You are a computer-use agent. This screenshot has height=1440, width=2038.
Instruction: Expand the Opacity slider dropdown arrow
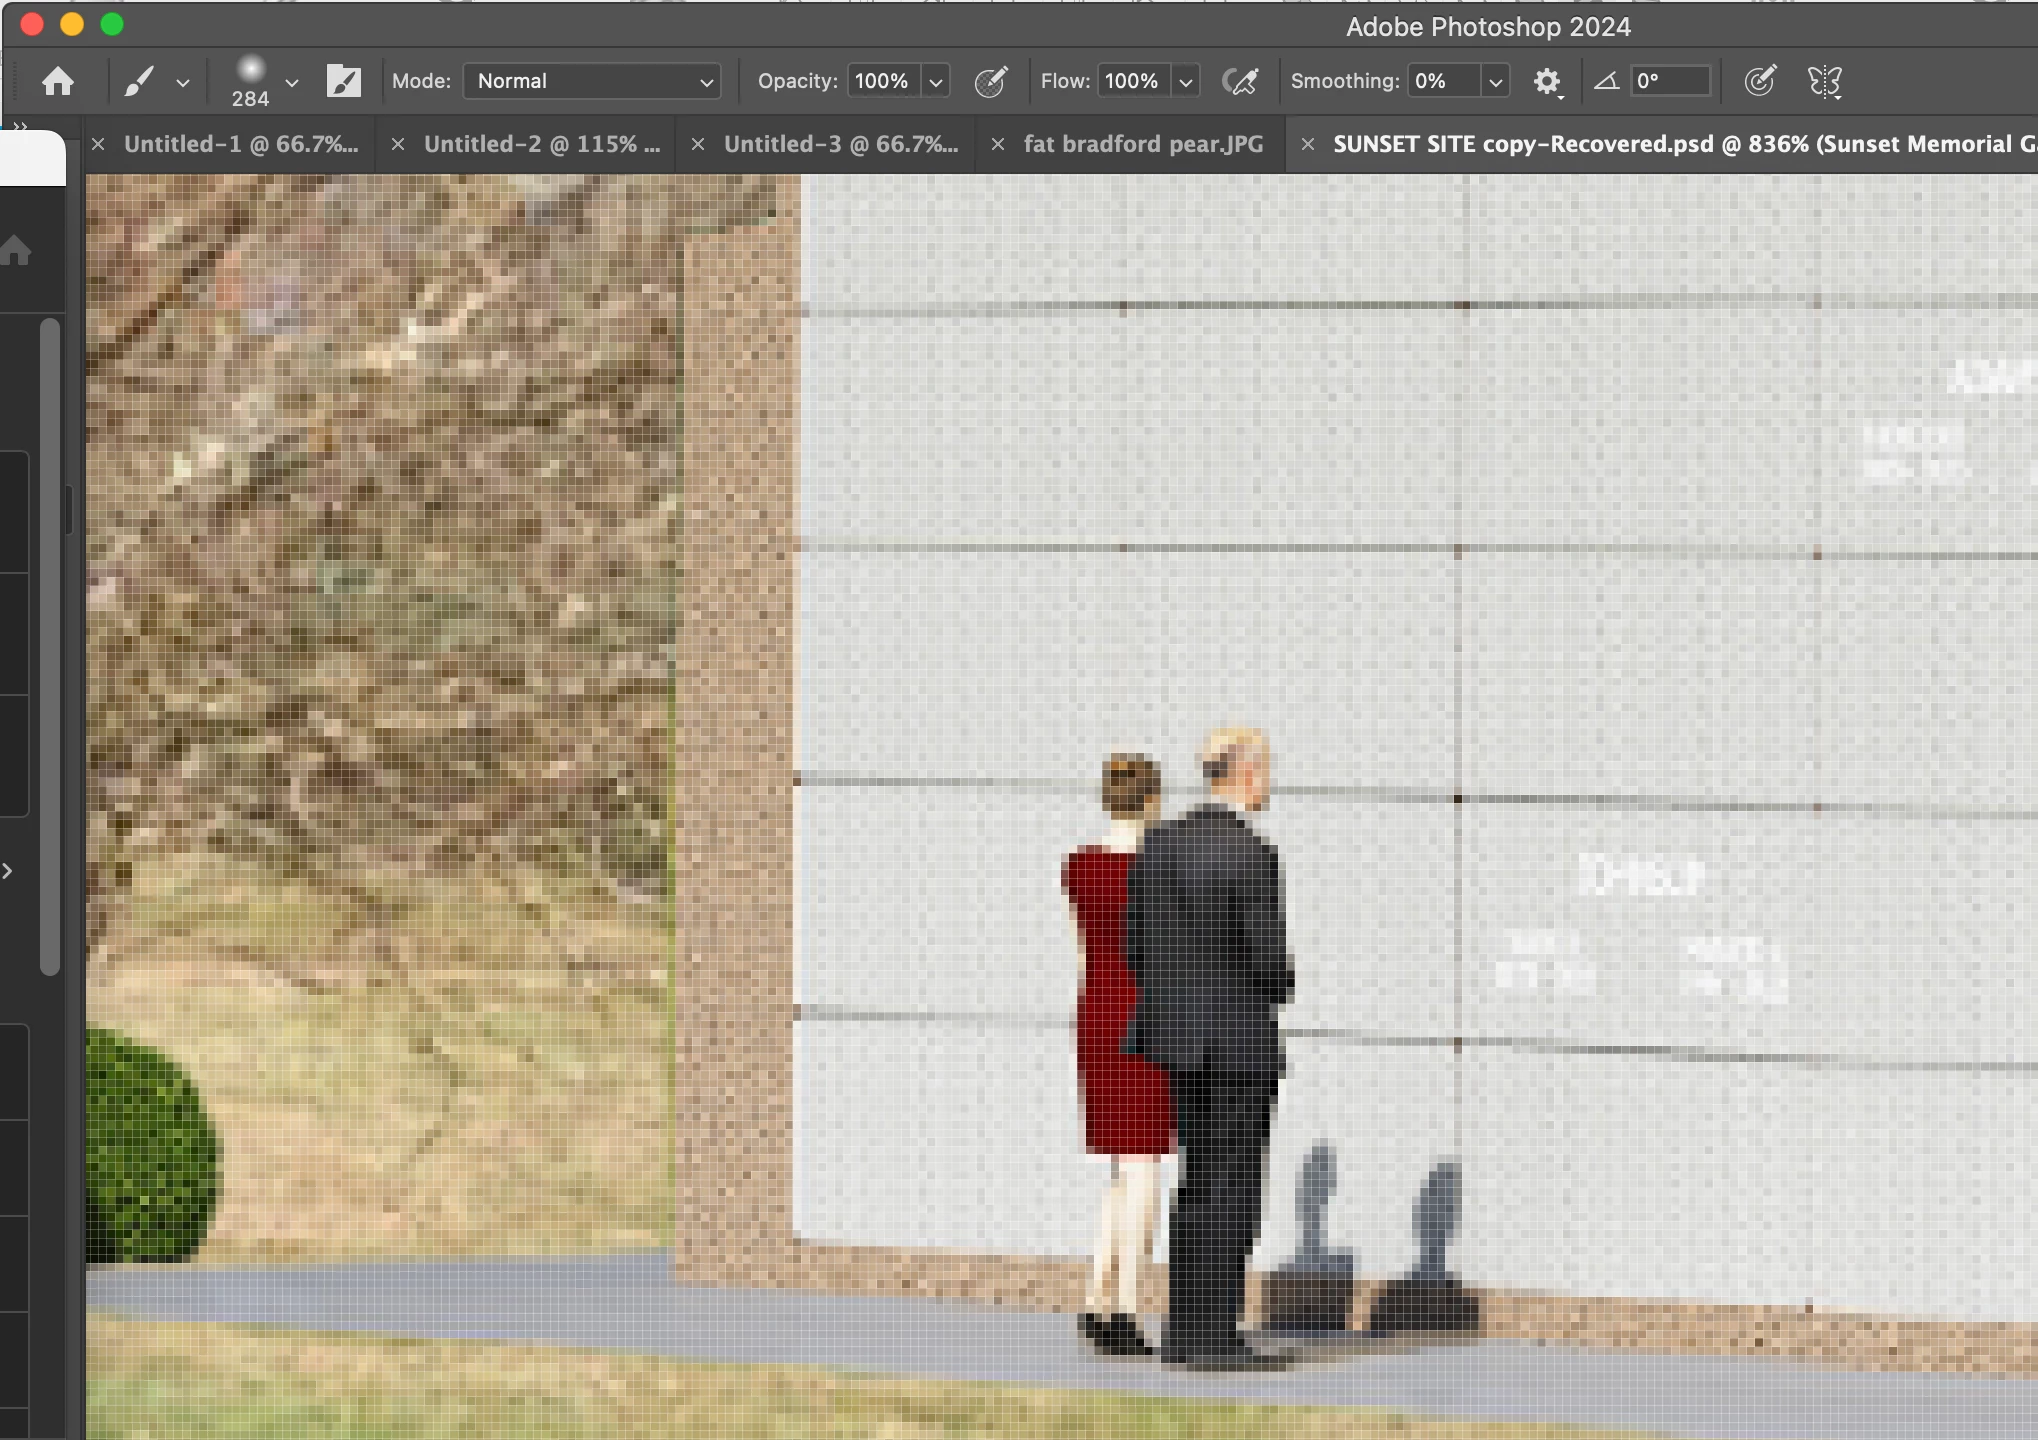[x=936, y=83]
